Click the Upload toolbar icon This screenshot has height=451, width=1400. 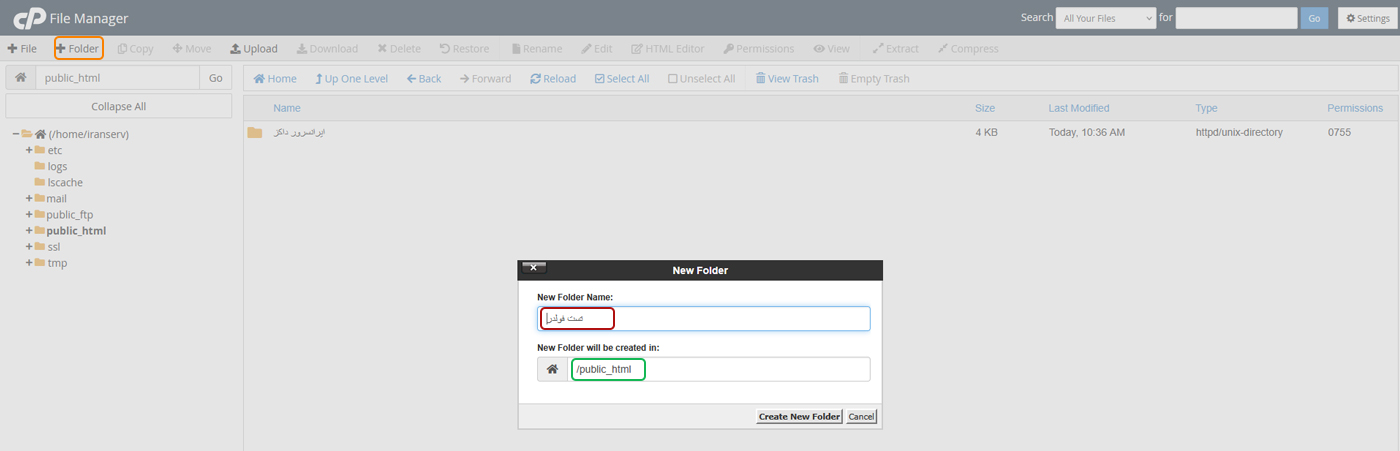coord(253,48)
